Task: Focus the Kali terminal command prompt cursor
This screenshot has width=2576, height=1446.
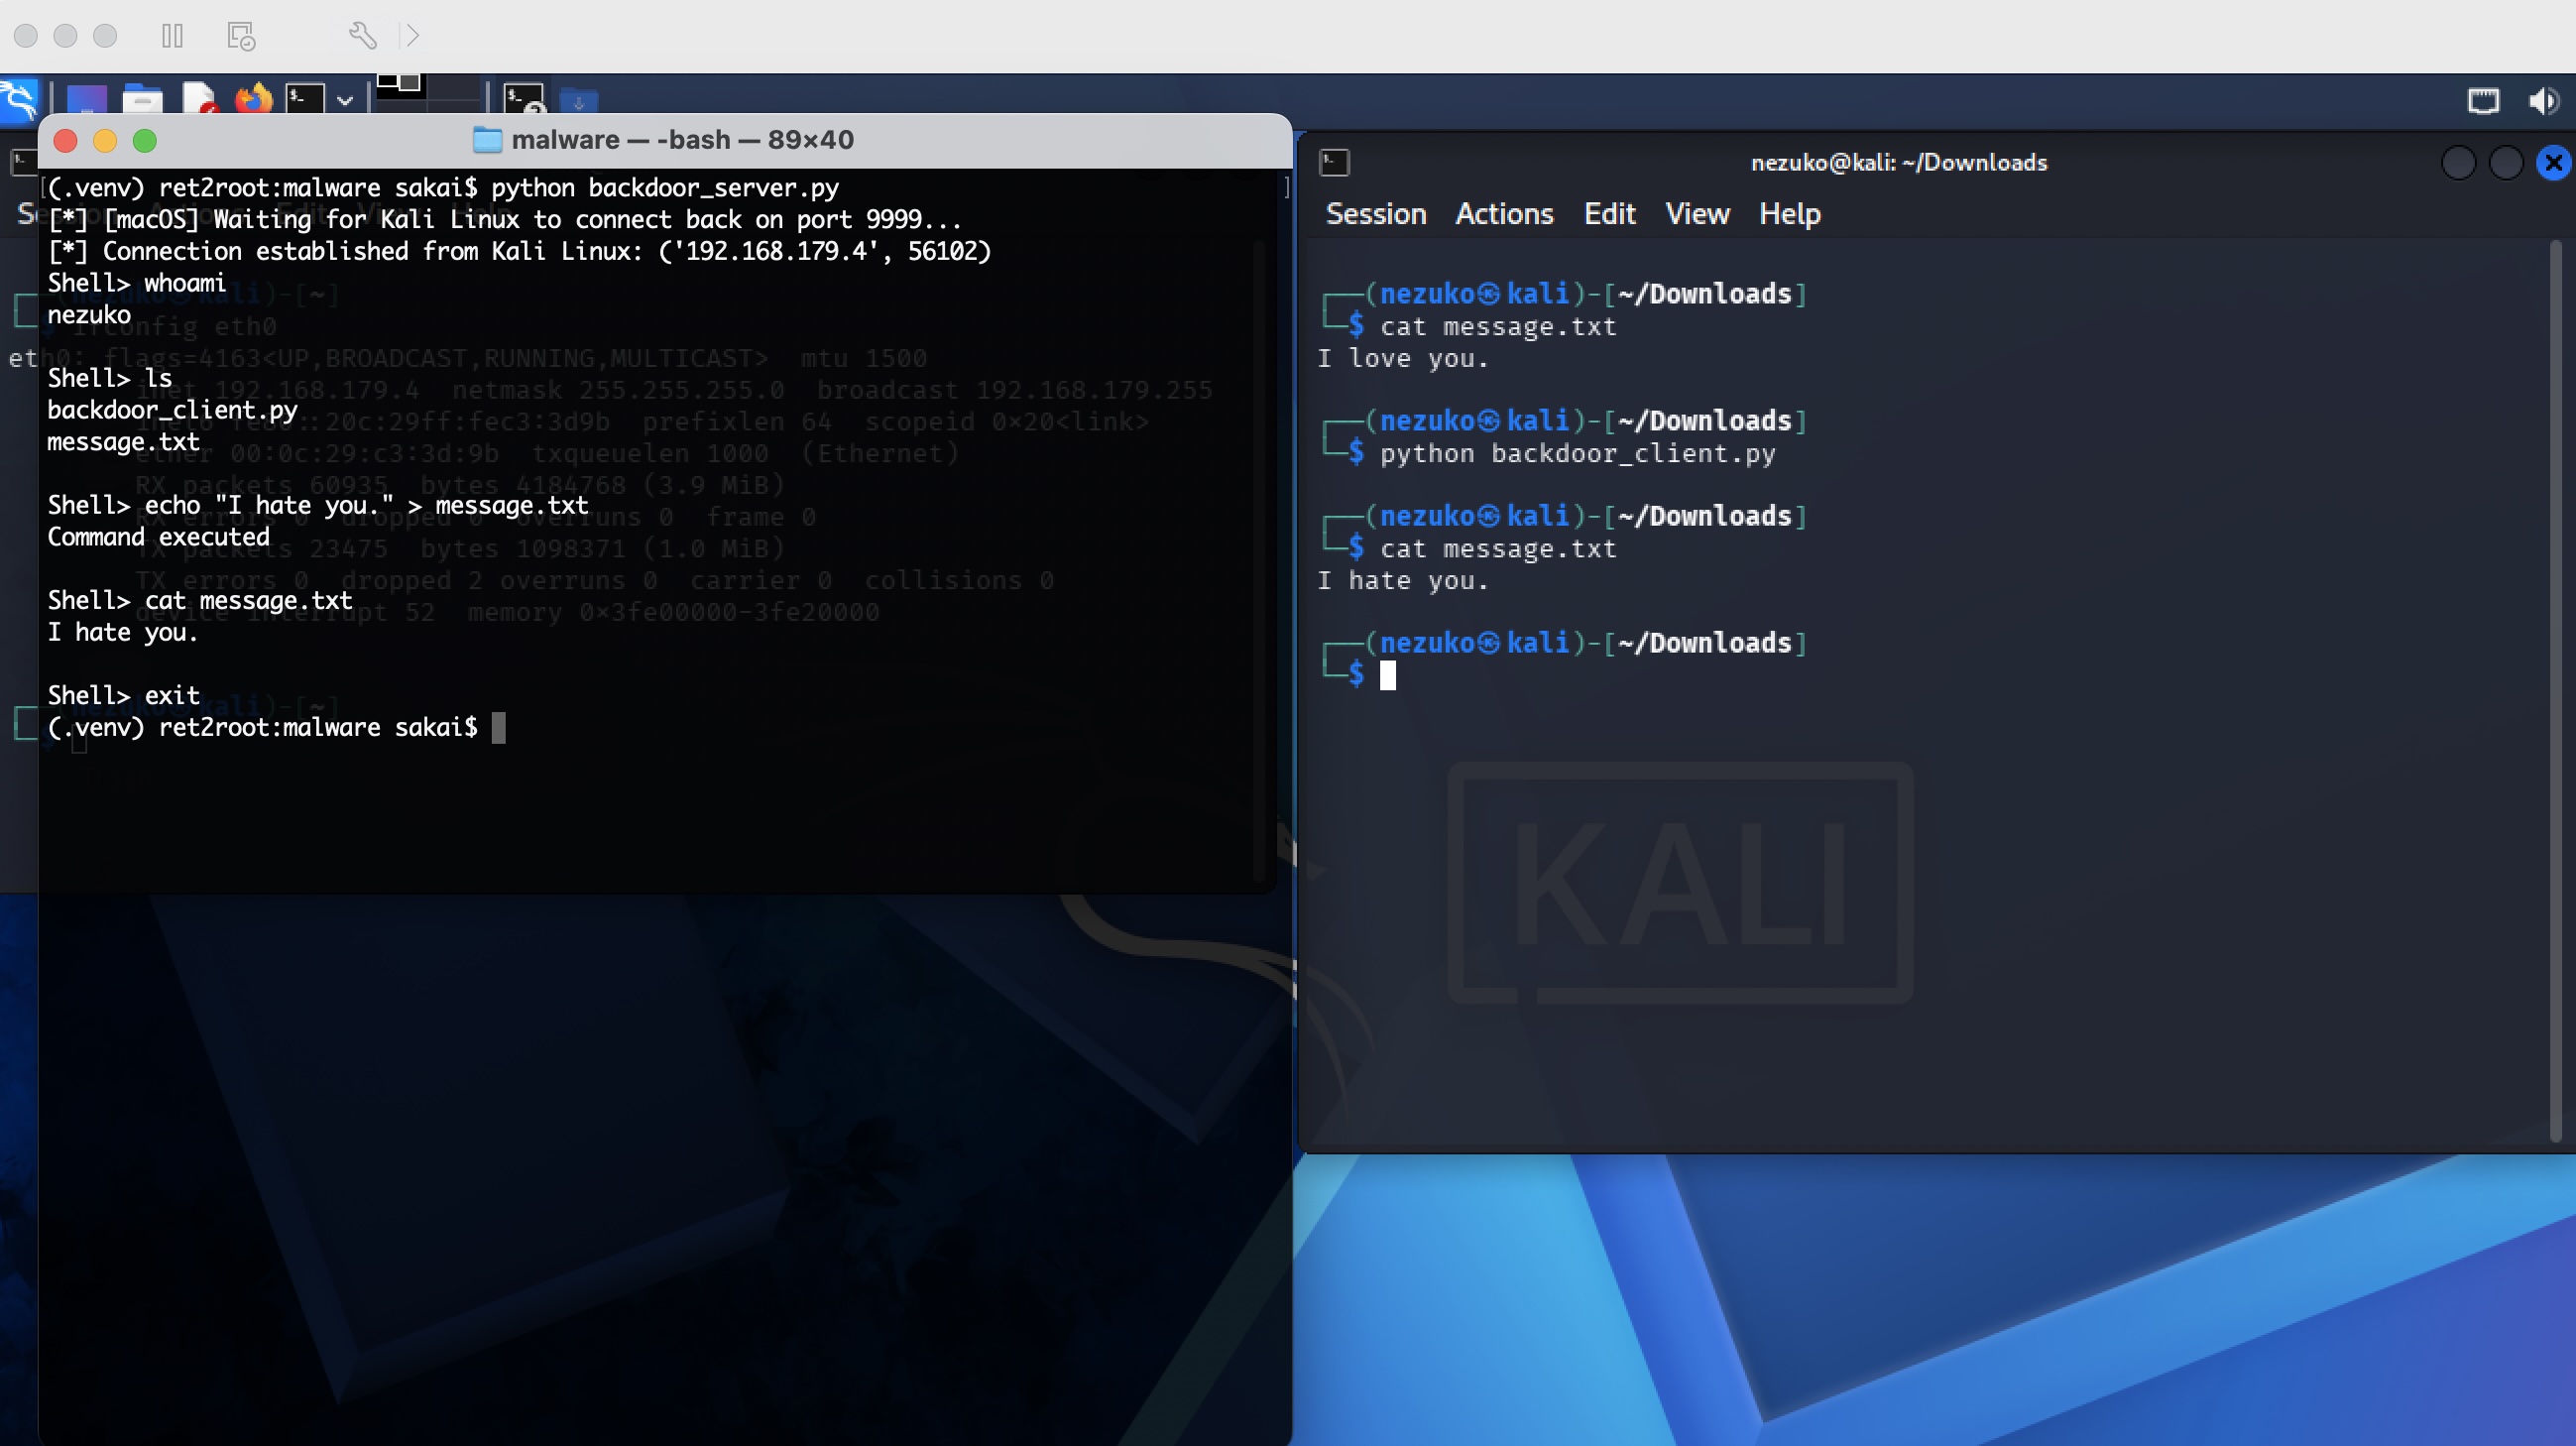Action: 1389,675
